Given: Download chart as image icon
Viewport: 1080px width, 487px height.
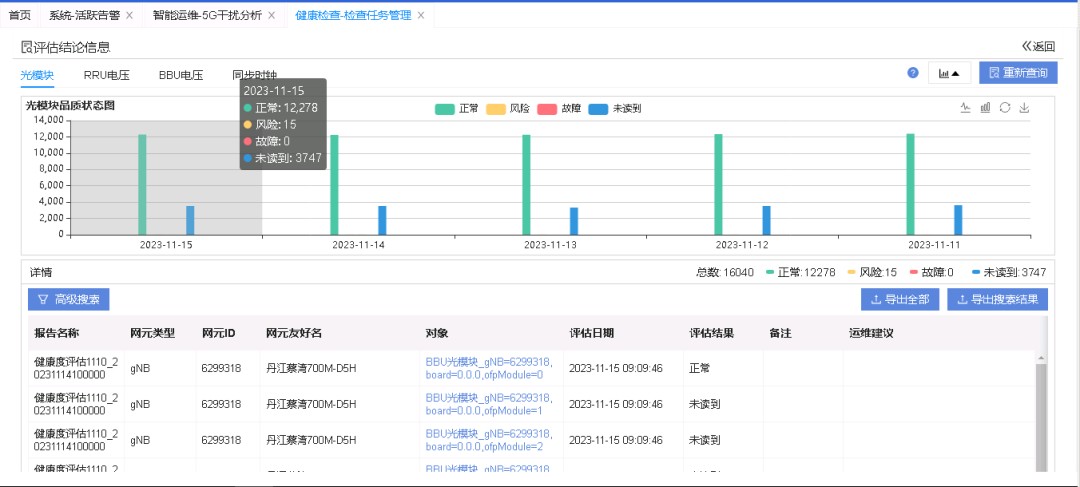Looking at the screenshot, I should click(x=1024, y=108).
